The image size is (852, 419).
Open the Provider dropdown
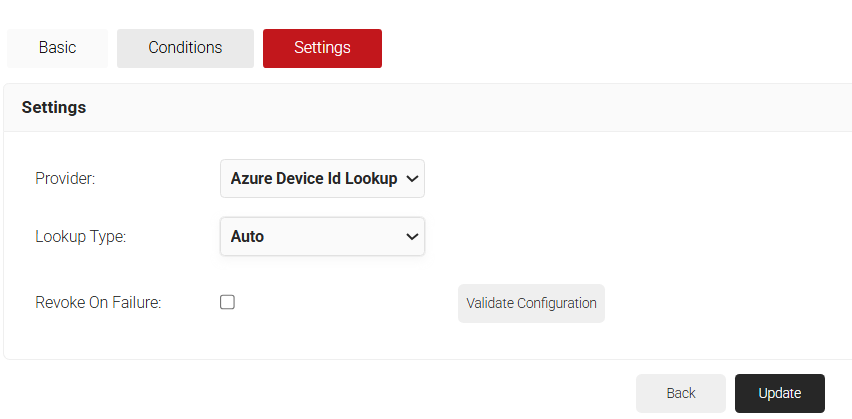pos(322,179)
